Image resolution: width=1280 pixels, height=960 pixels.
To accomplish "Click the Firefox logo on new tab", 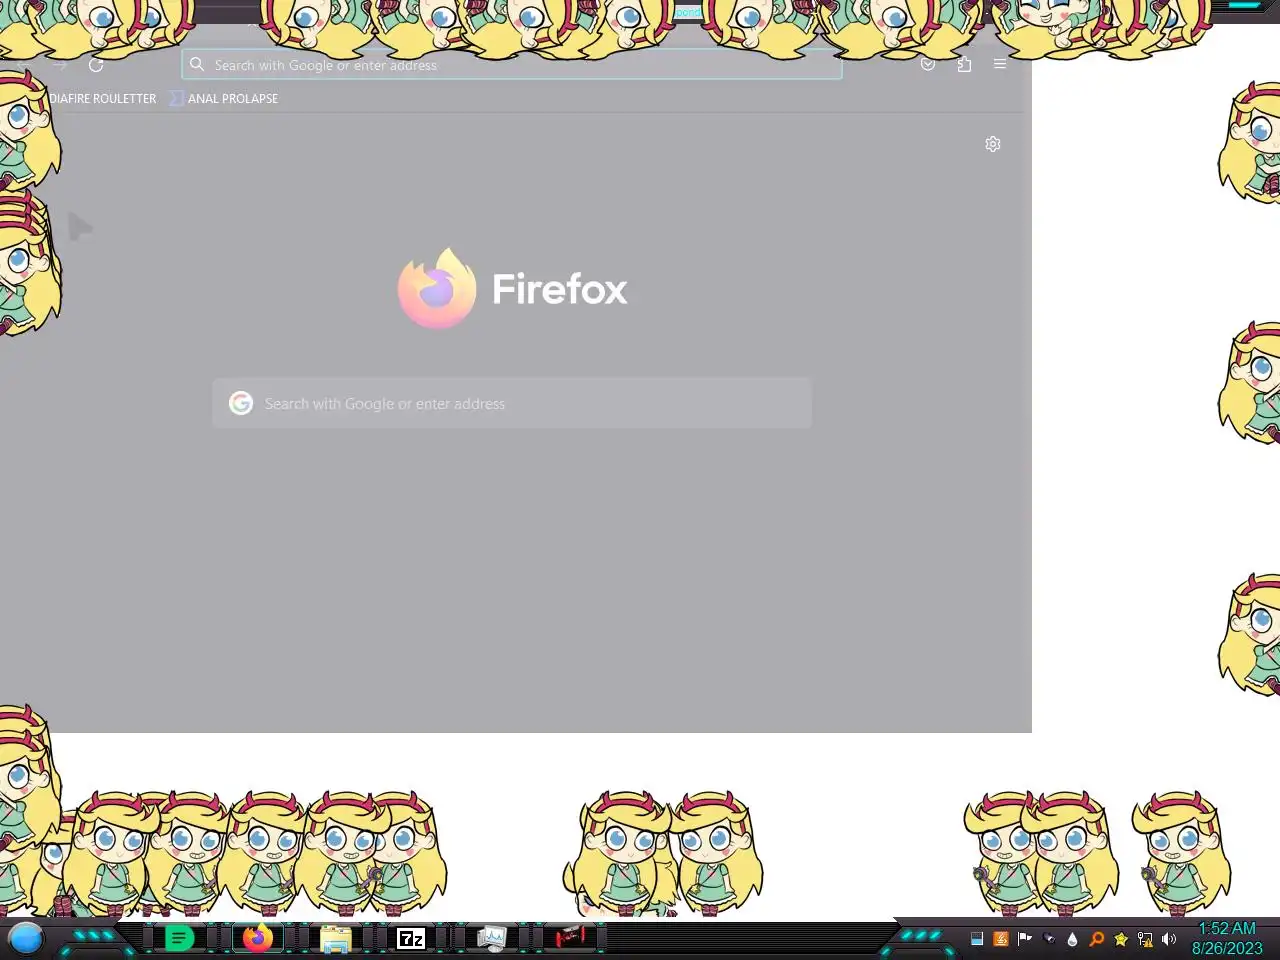I will point(513,289).
